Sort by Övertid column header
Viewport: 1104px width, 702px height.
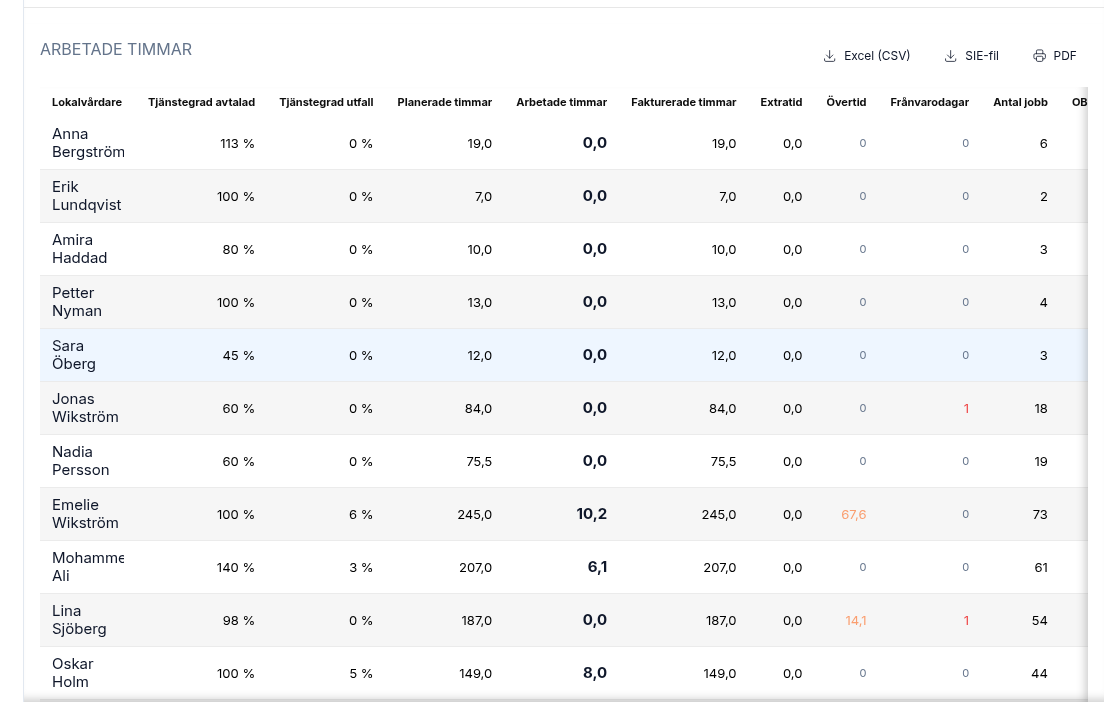coord(846,102)
